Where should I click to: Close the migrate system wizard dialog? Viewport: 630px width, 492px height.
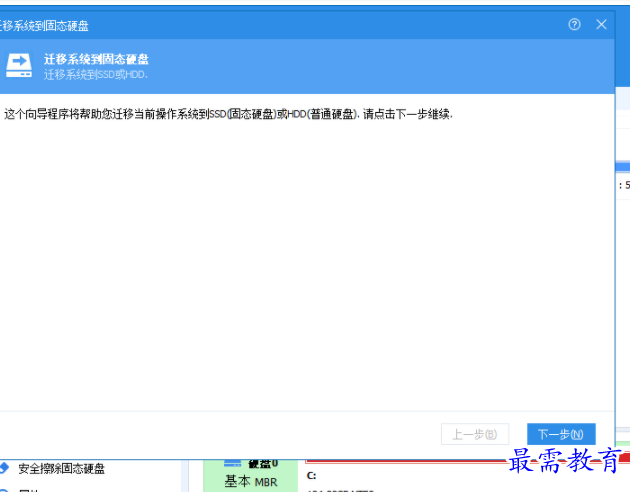point(601,24)
